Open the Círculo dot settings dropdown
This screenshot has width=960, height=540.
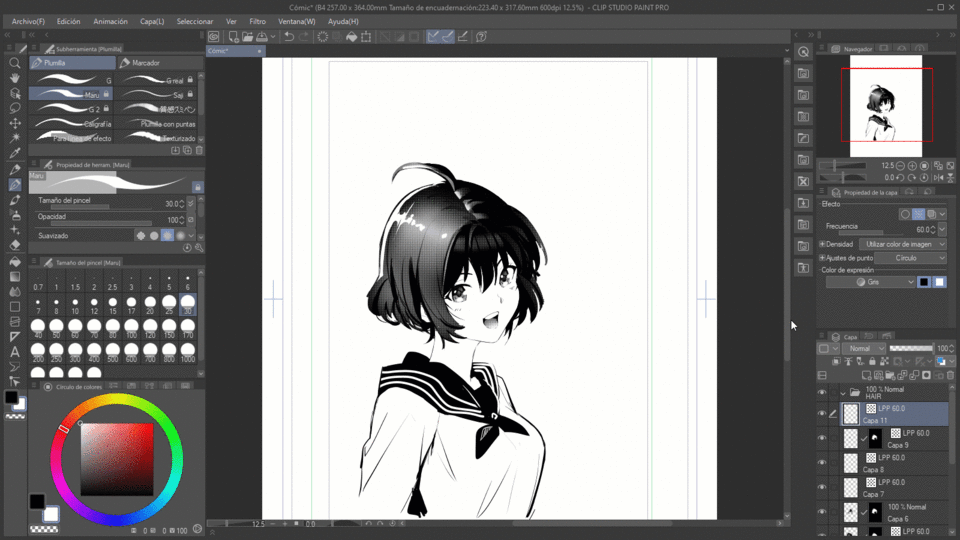(x=910, y=258)
